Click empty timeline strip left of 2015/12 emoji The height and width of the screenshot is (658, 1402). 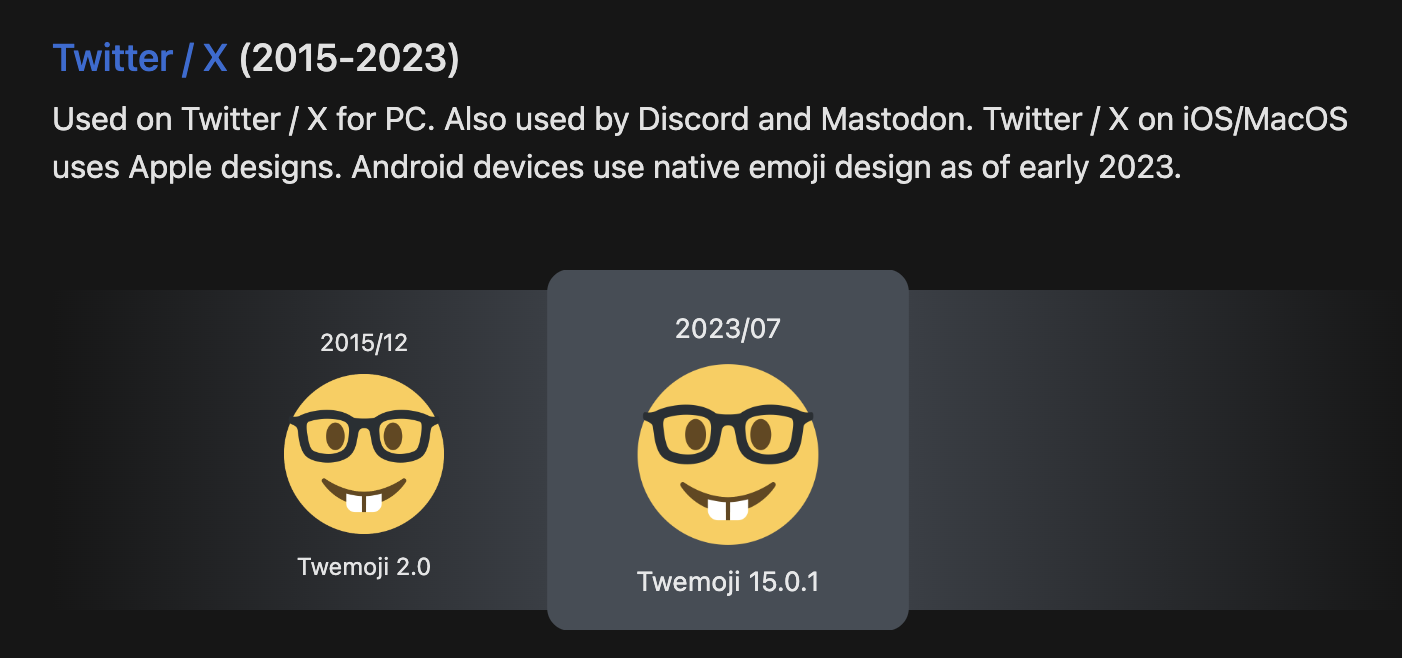(x=170, y=450)
